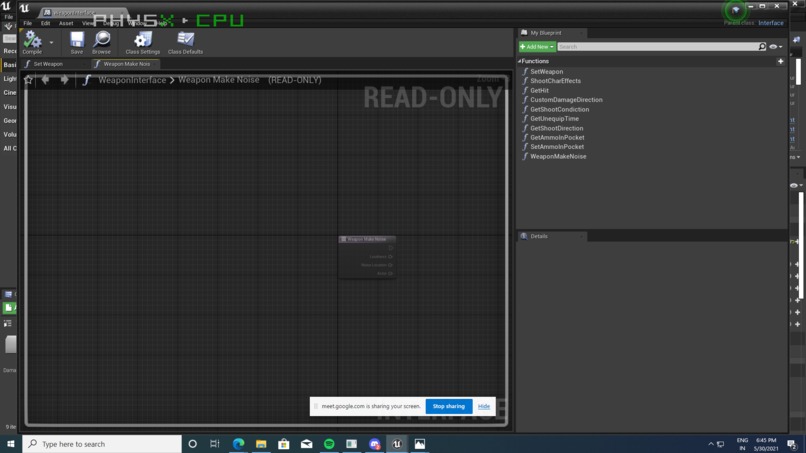Focus the My Blueprint search field
Image resolution: width=806 pixels, height=453 pixels.
(x=657, y=47)
